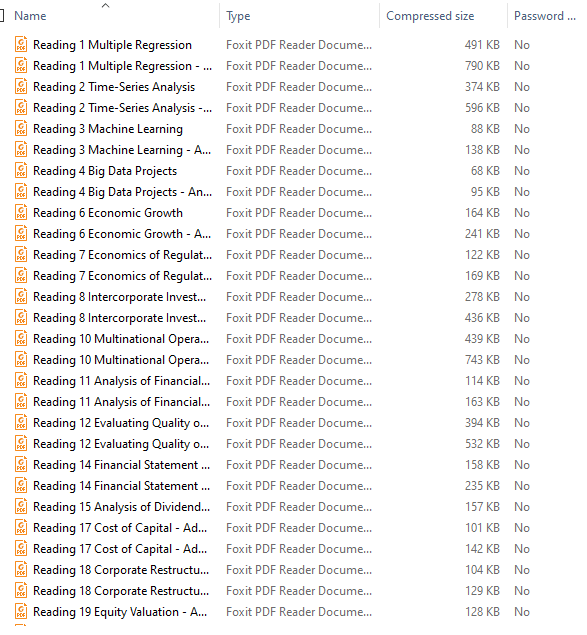Viewport: 587px width, 635px height.
Task: Sort by Compressed size column
Action: click(430, 16)
